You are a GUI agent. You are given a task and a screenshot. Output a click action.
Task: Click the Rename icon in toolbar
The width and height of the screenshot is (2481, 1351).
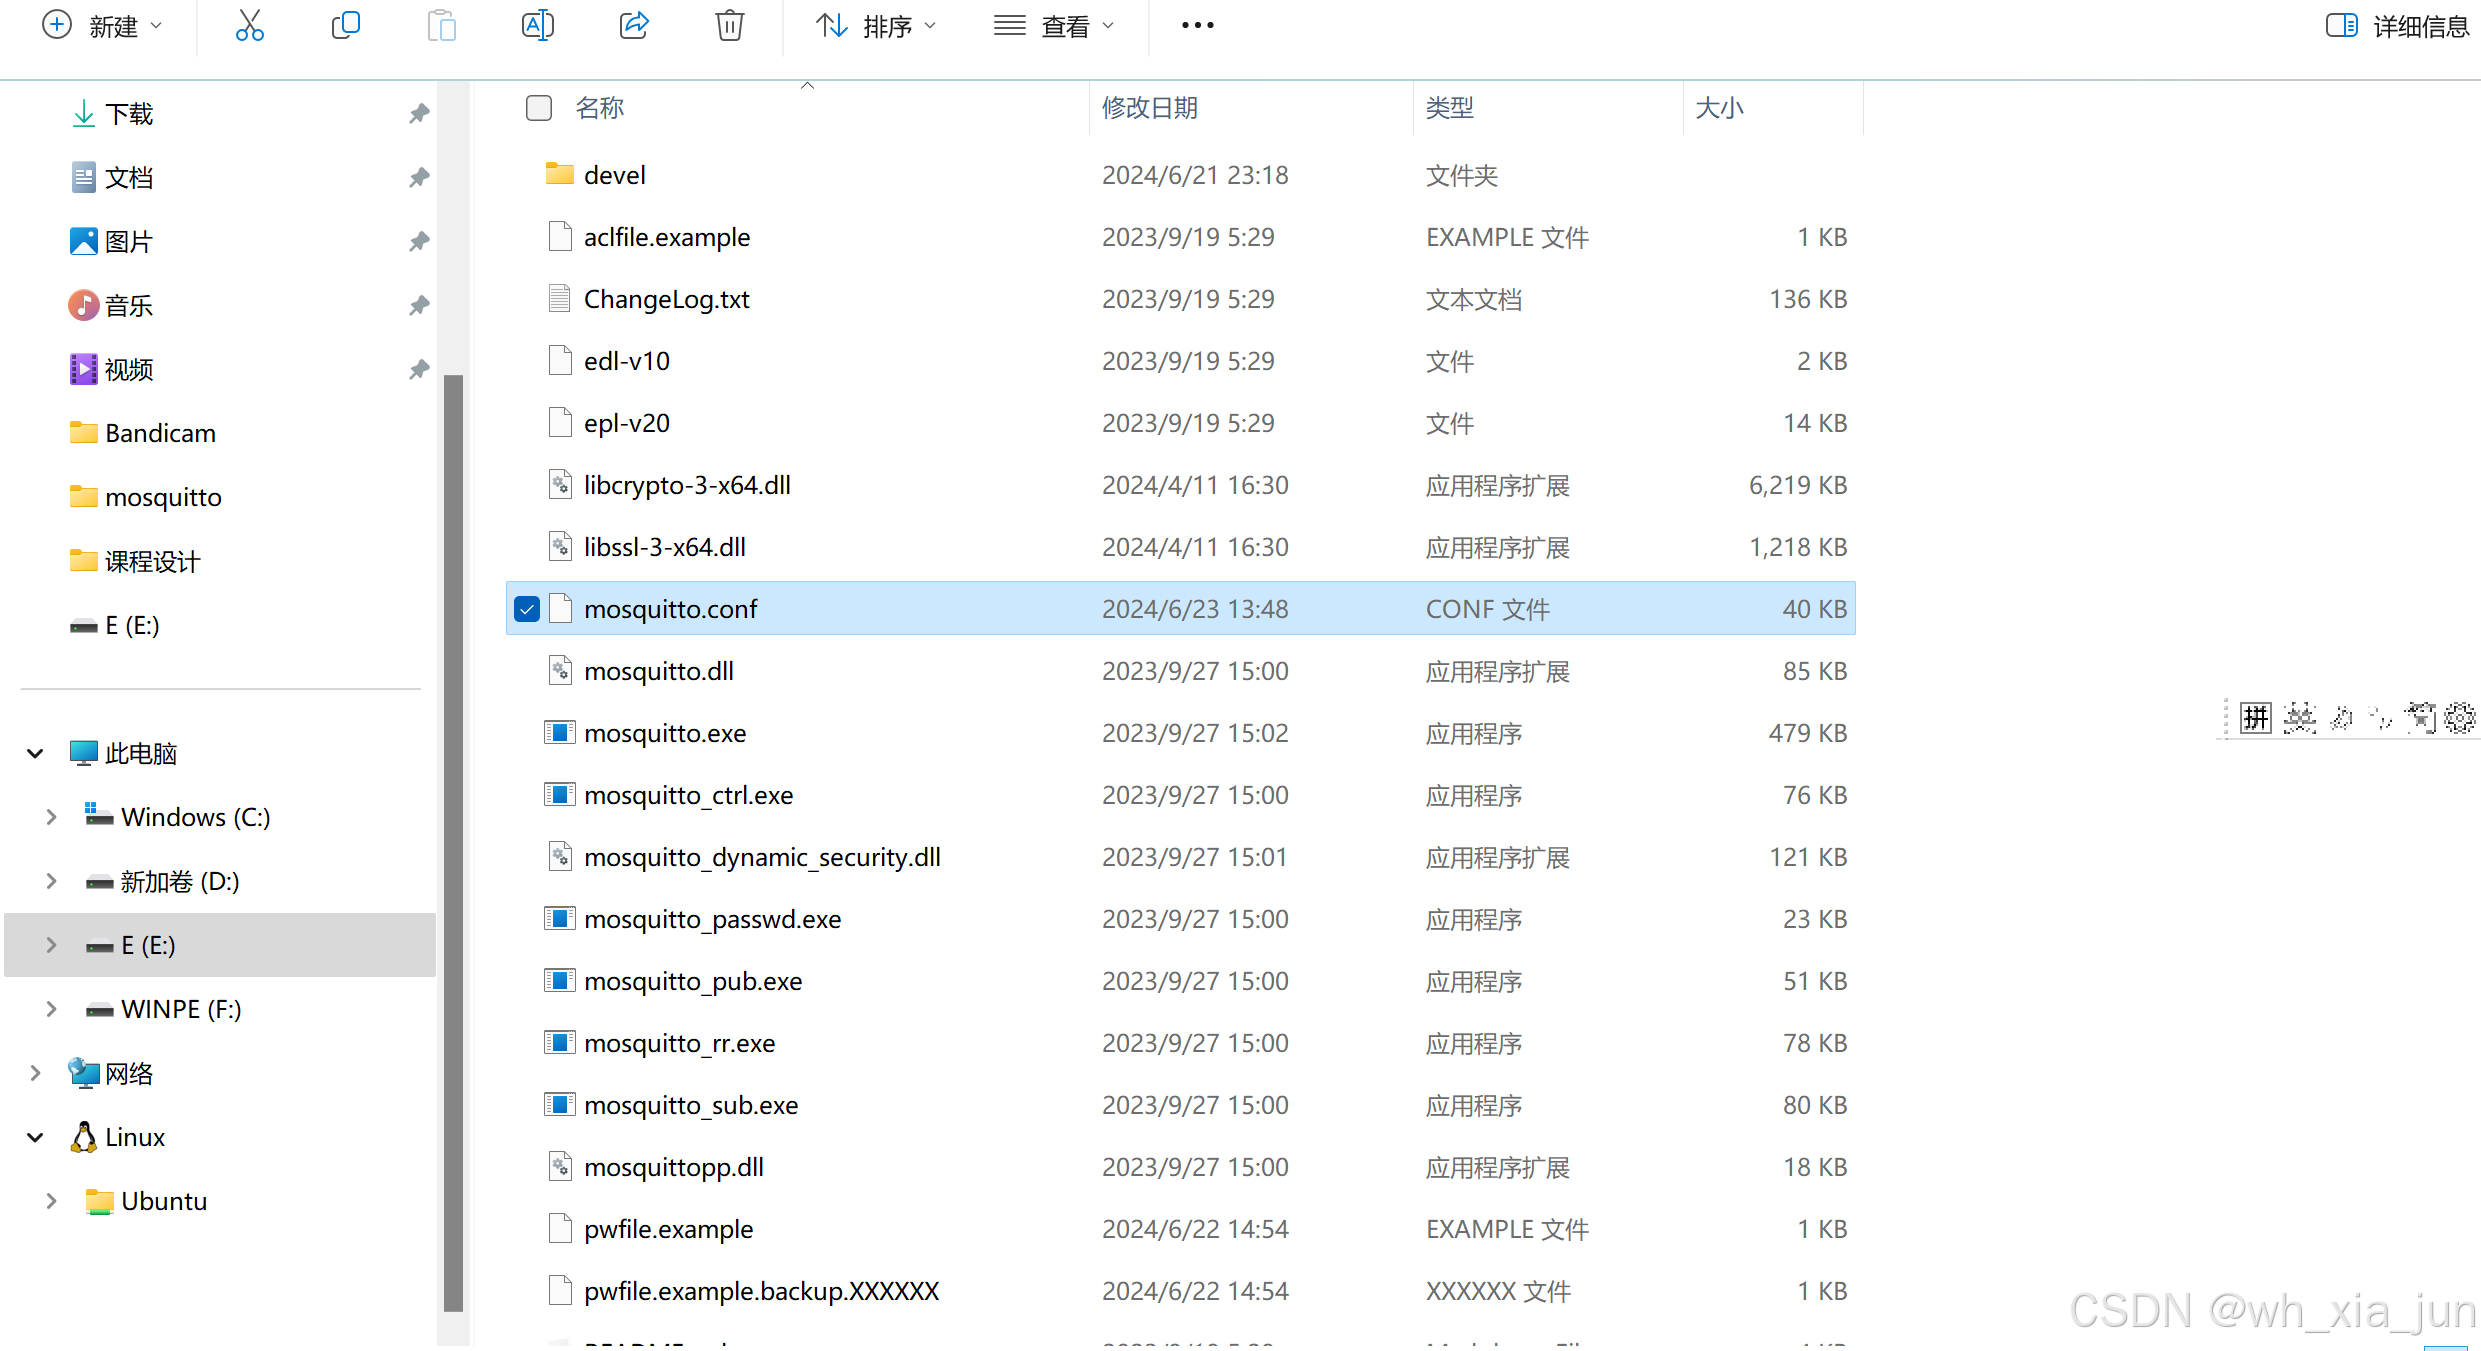pos(537,26)
